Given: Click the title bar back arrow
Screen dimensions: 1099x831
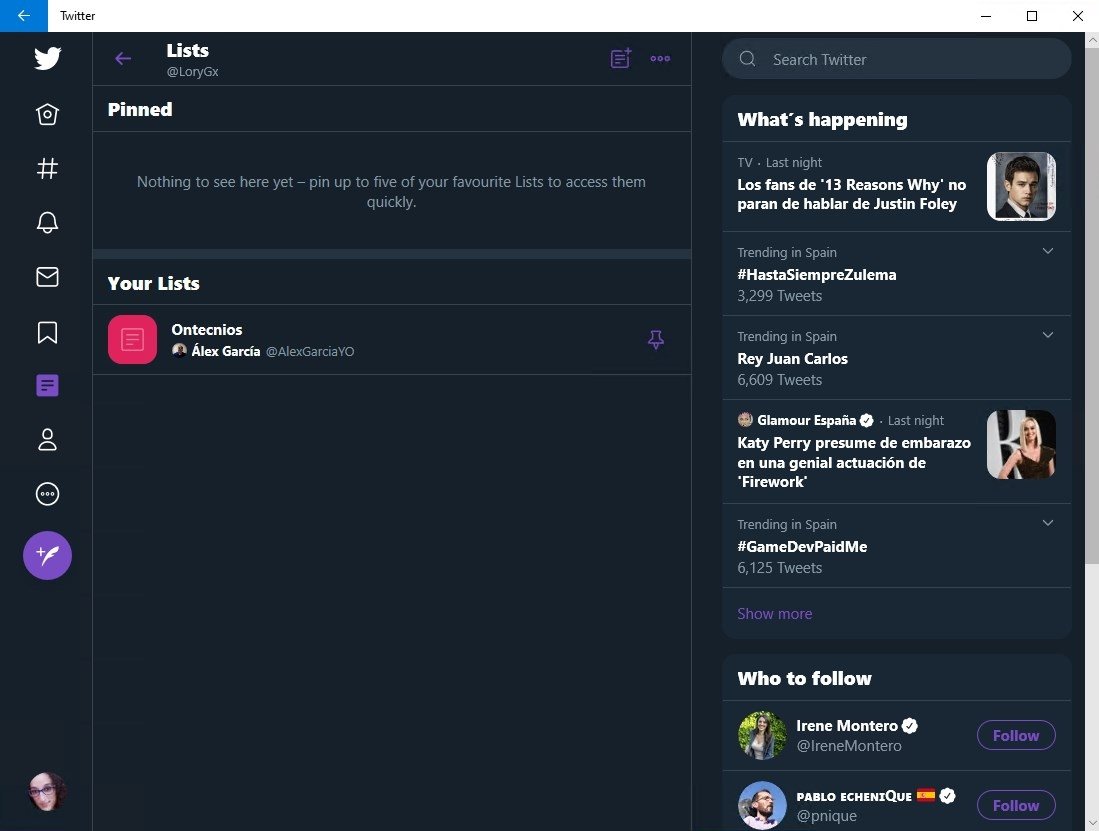Looking at the screenshot, I should (x=24, y=15).
